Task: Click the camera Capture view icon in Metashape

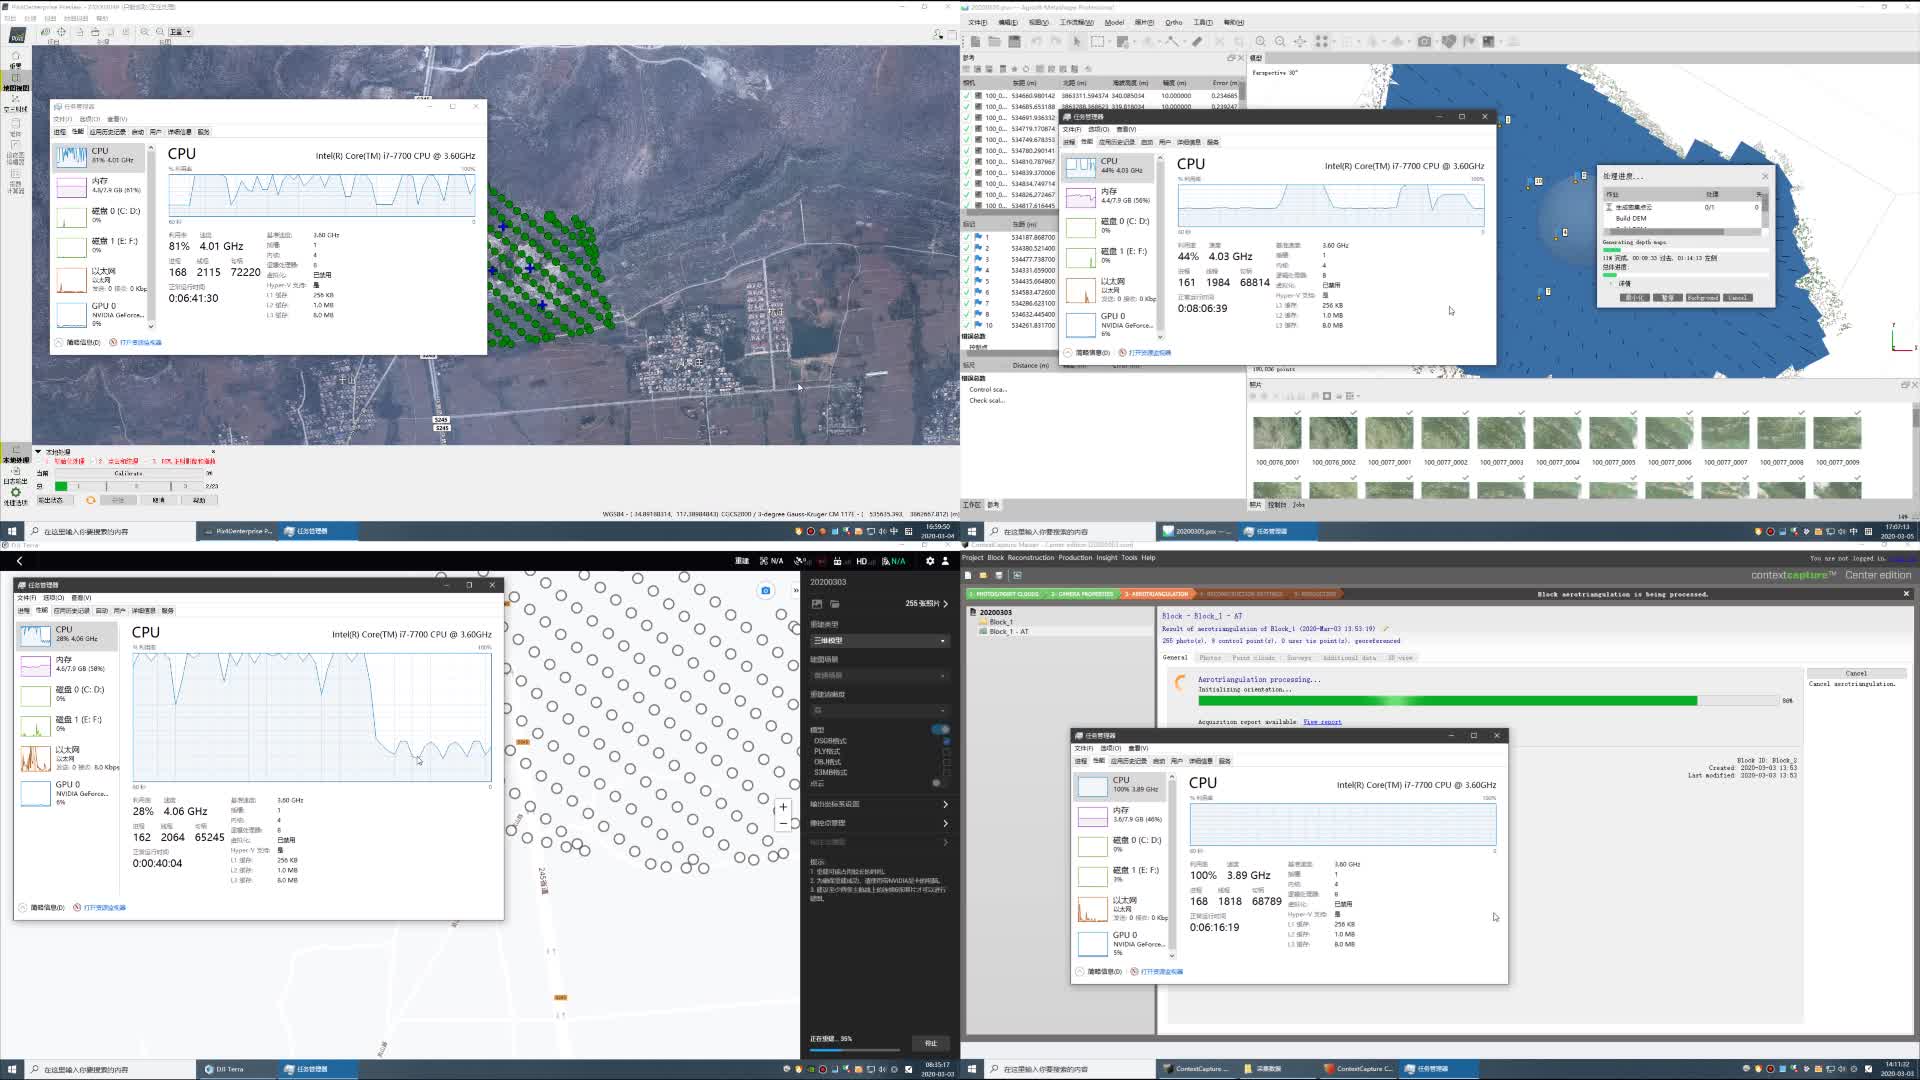Action: pyautogui.click(x=1424, y=41)
